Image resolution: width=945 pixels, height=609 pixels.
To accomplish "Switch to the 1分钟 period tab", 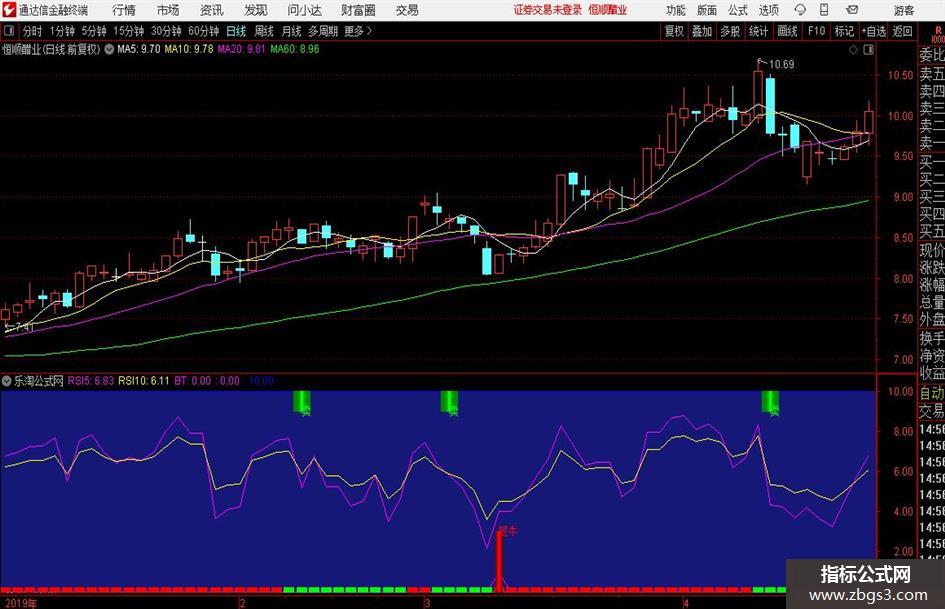I will point(62,31).
